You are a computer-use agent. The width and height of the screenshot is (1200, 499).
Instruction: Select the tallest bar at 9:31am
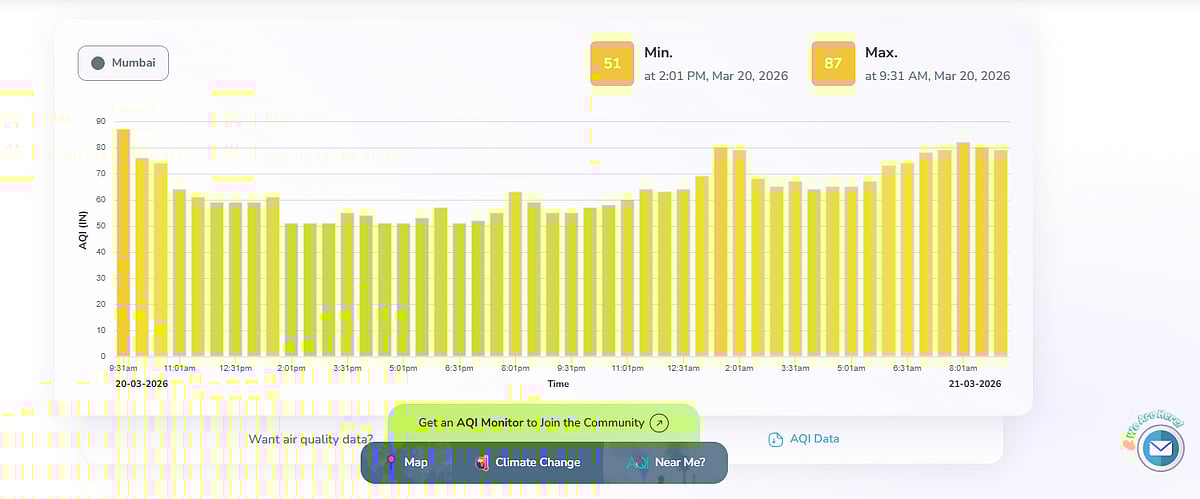[123, 242]
